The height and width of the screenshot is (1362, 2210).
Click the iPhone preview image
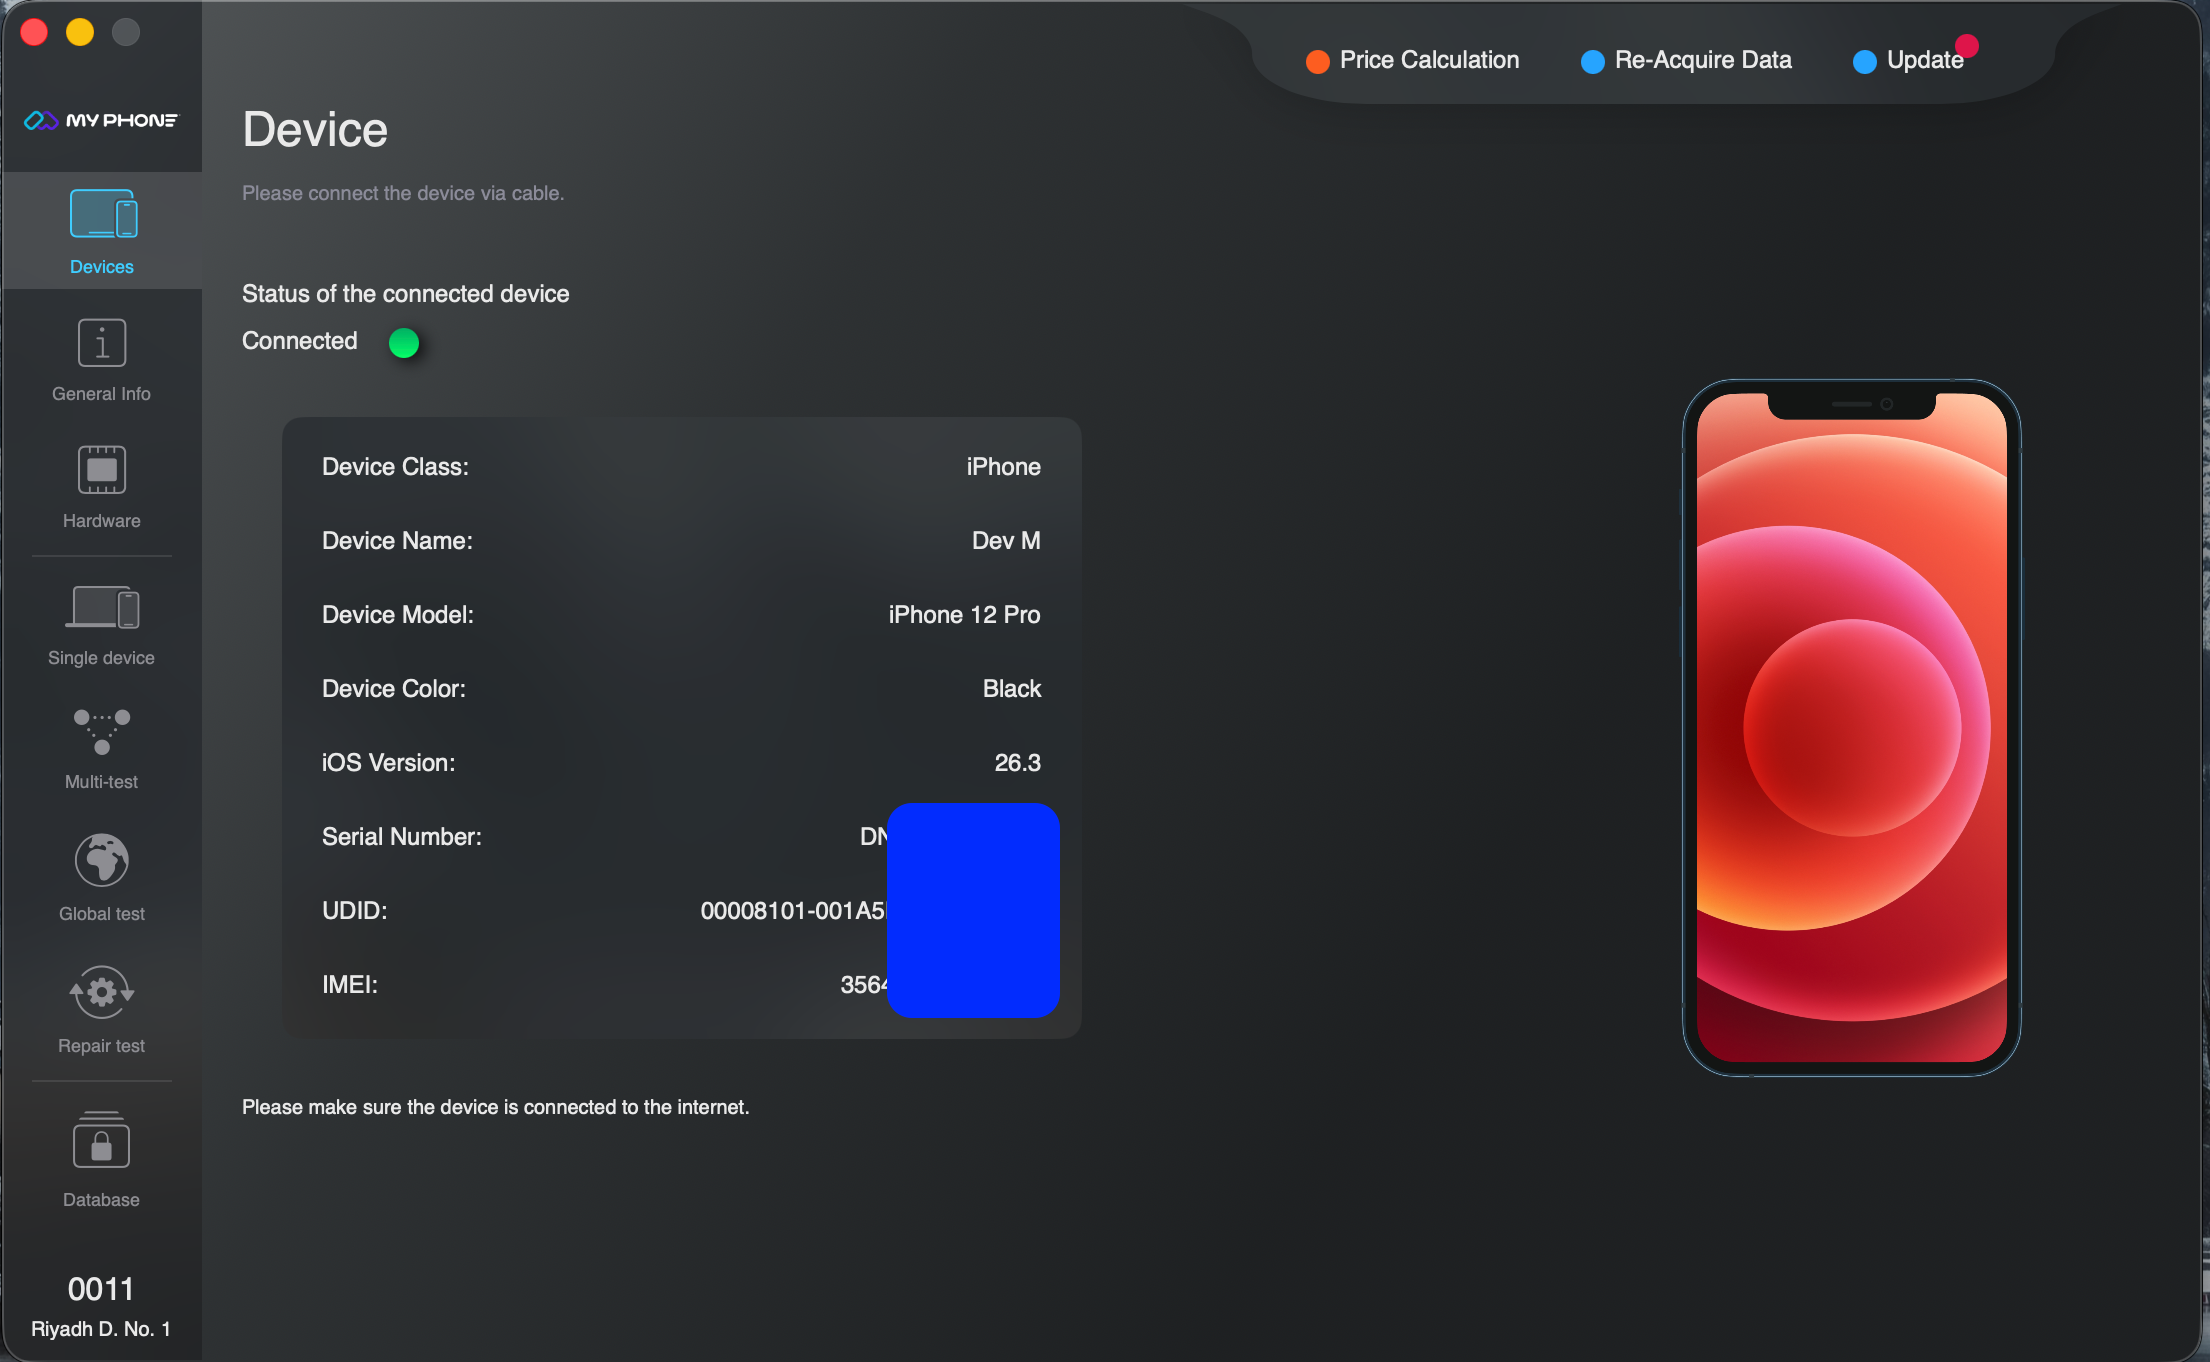[1851, 727]
